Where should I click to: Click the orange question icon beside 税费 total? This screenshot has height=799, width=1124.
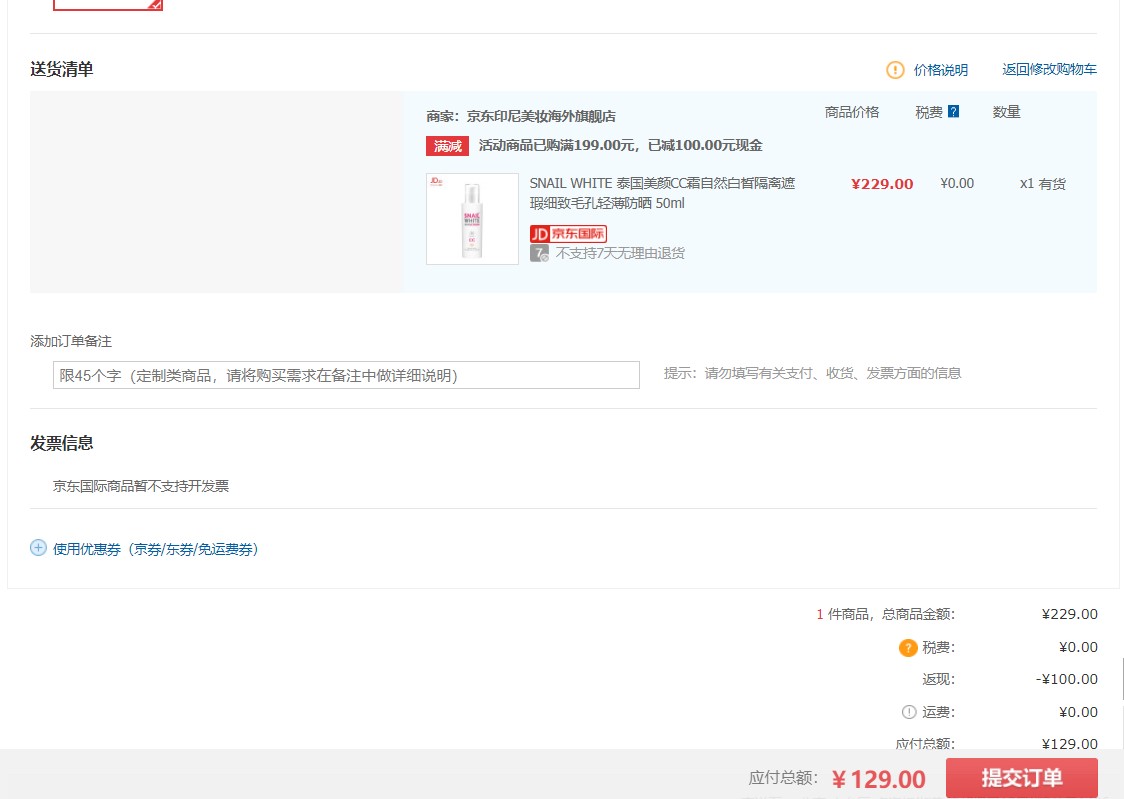click(x=908, y=647)
